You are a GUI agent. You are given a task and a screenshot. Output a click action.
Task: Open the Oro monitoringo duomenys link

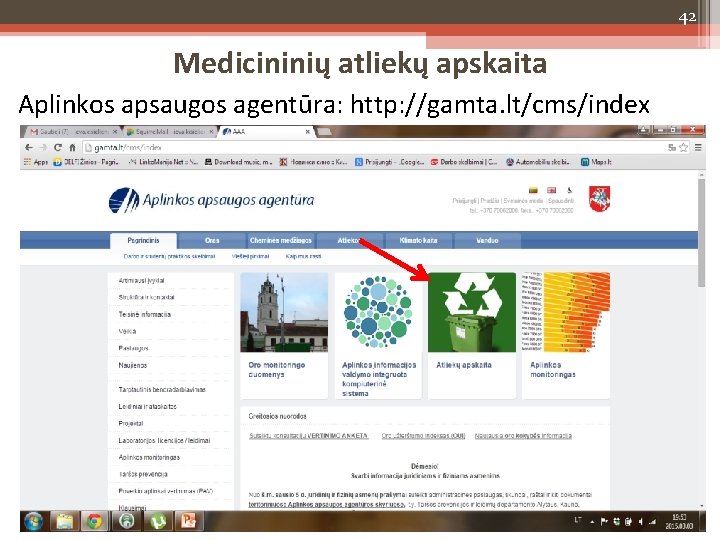coord(276,370)
